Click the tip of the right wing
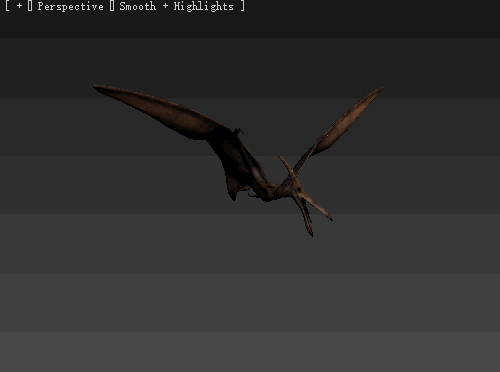The width and height of the screenshot is (500, 372). 381,88
